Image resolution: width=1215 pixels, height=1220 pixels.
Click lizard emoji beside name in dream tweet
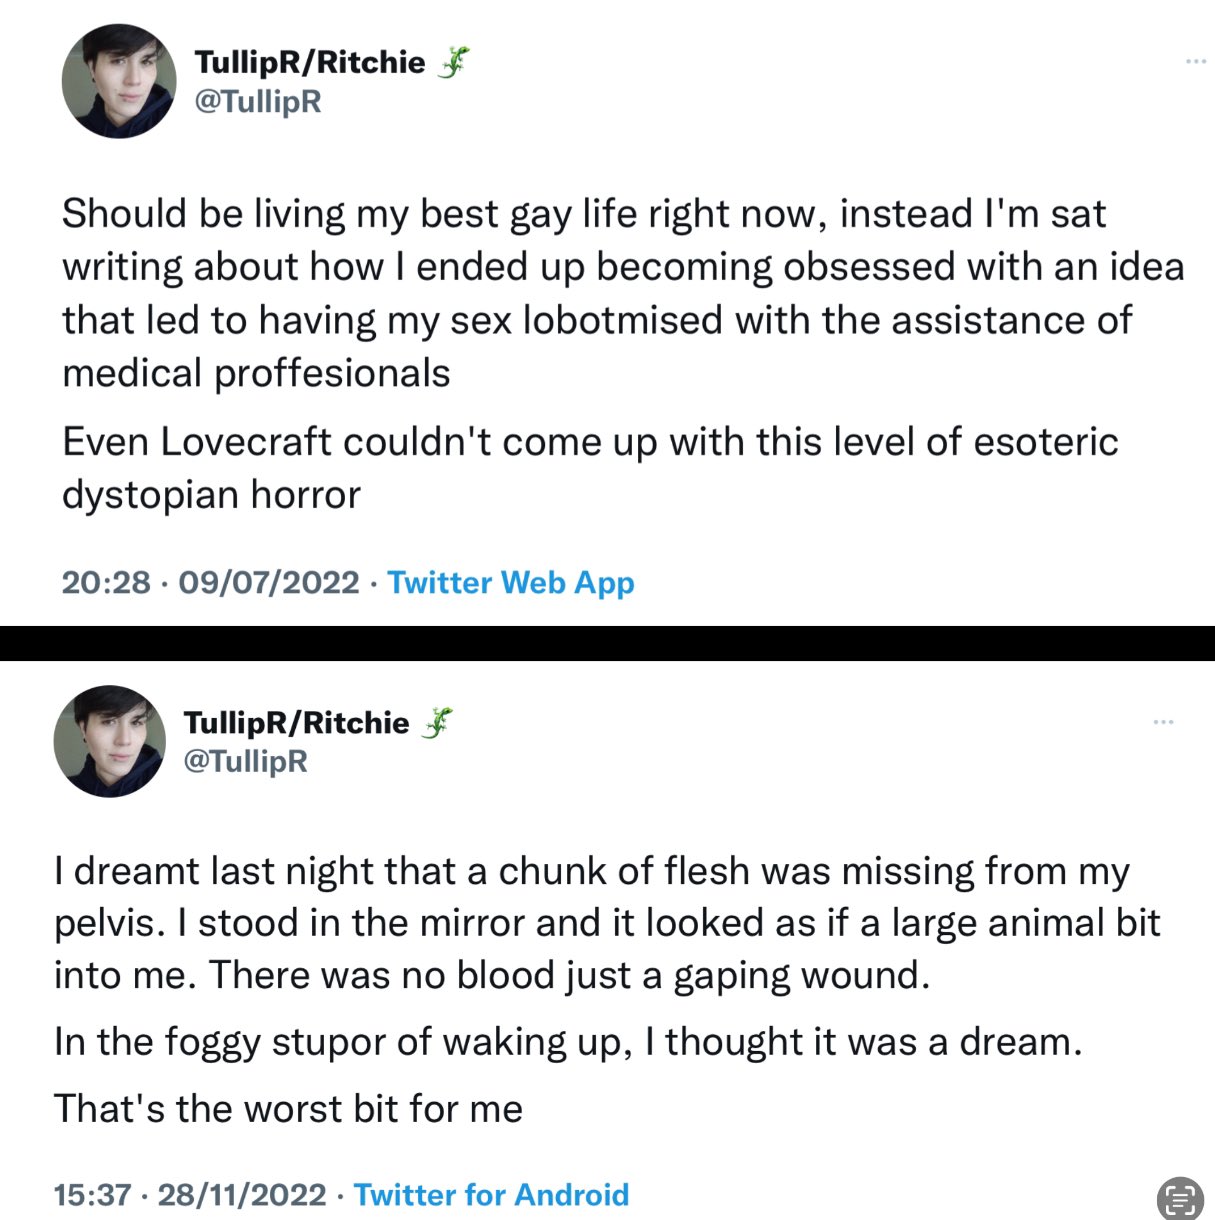(x=437, y=722)
